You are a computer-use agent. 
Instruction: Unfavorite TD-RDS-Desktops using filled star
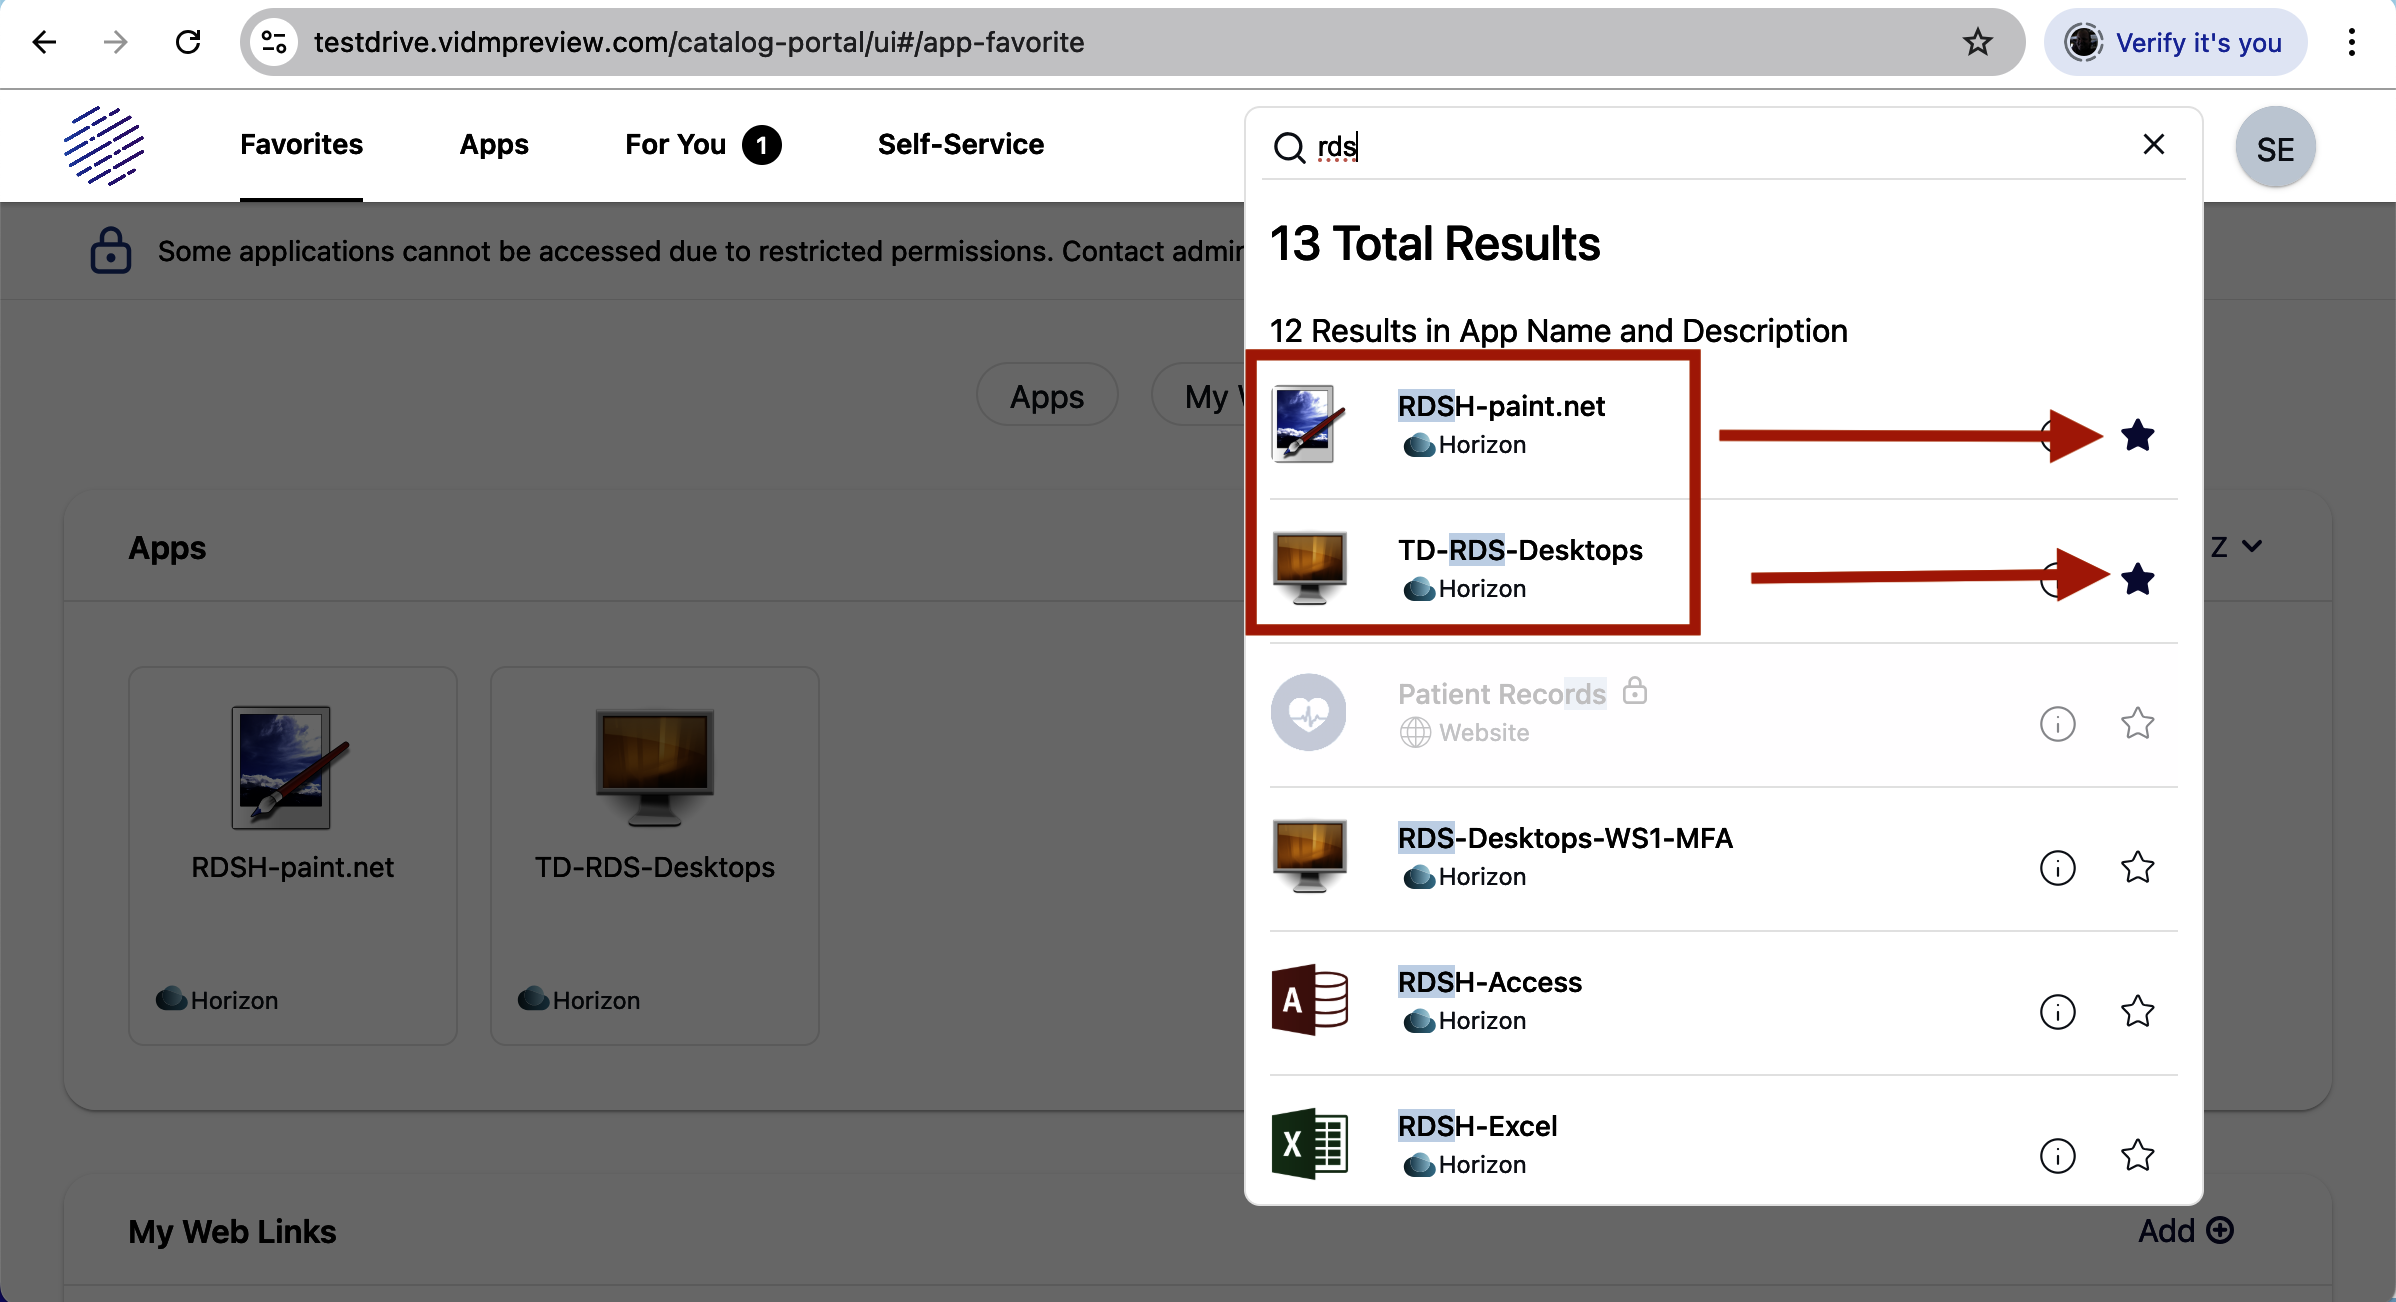(2137, 579)
